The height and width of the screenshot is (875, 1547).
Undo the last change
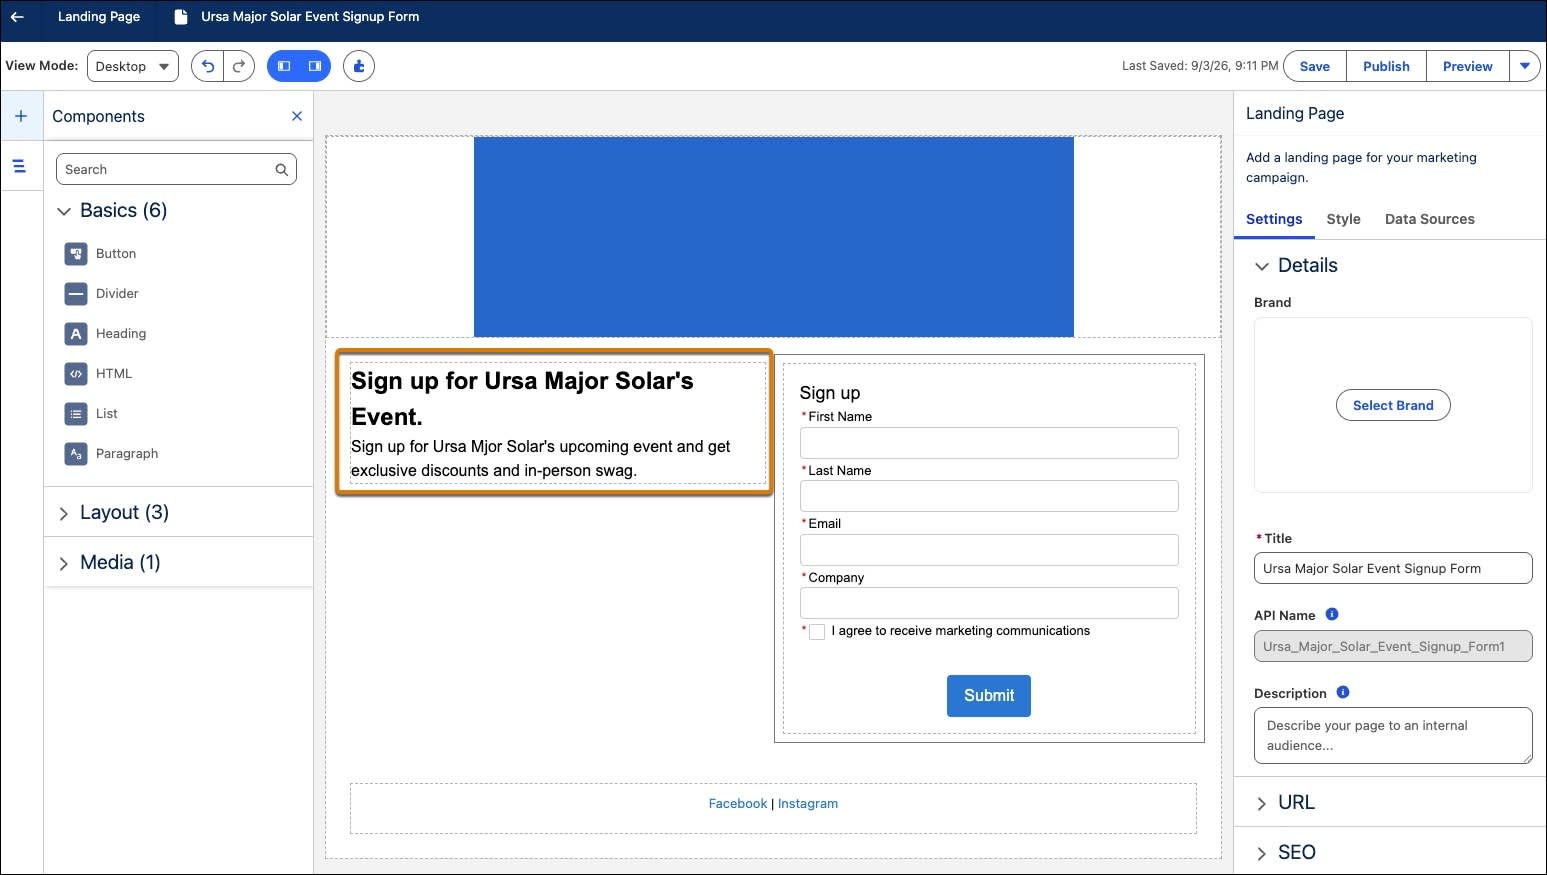[207, 66]
